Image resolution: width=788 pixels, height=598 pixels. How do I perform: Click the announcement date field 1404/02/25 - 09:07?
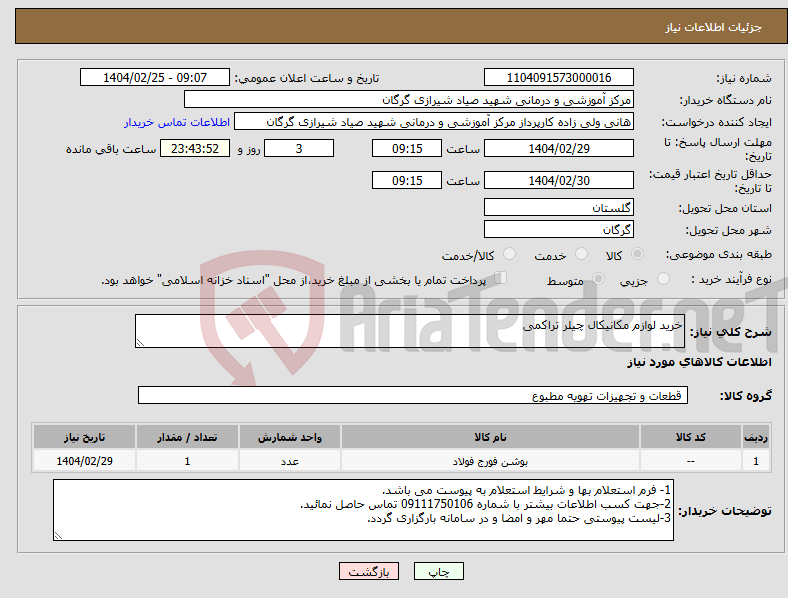155,77
